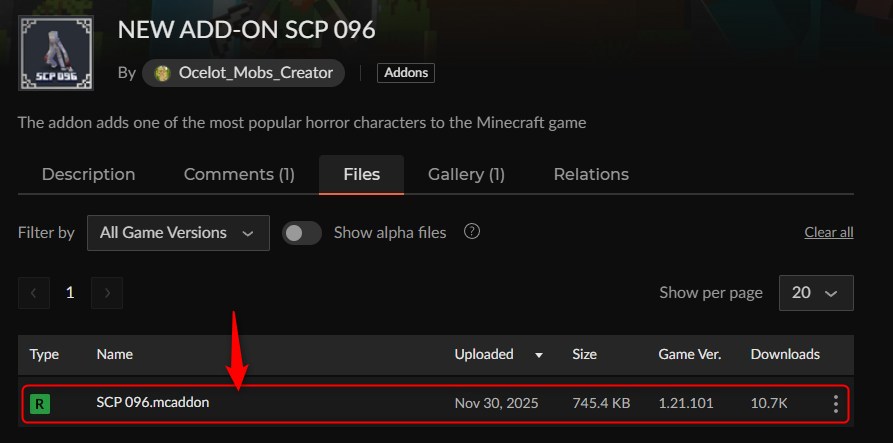Click the author's ocelot avatar icon
Screen dimensions: 893x443
coord(163,73)
